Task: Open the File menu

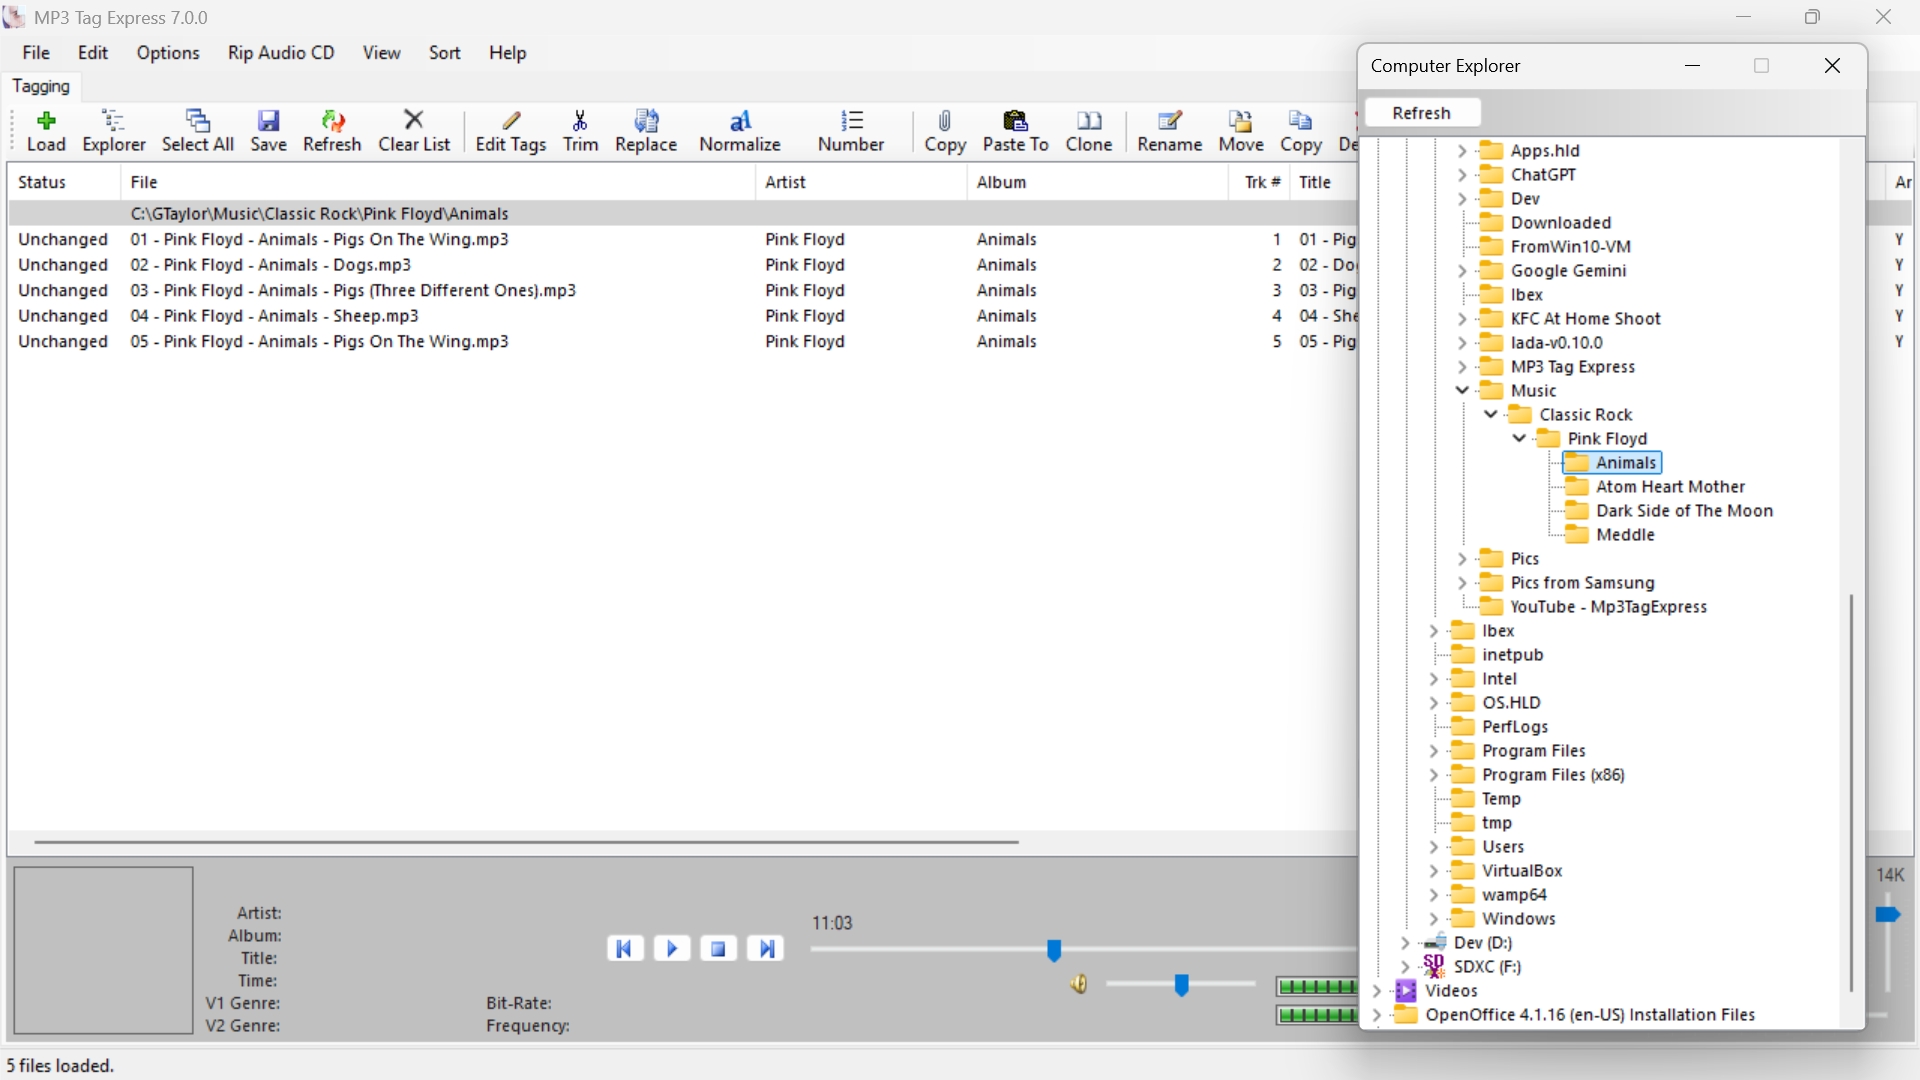Action: (x=36, y=53)
